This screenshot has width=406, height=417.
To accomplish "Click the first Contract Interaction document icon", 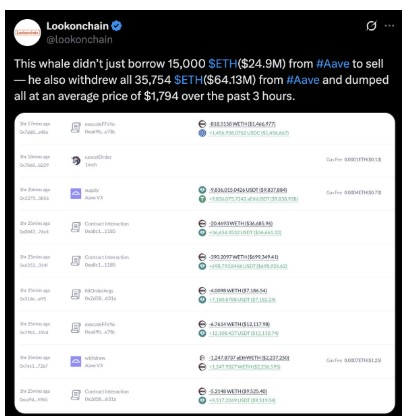I will 76,227.
